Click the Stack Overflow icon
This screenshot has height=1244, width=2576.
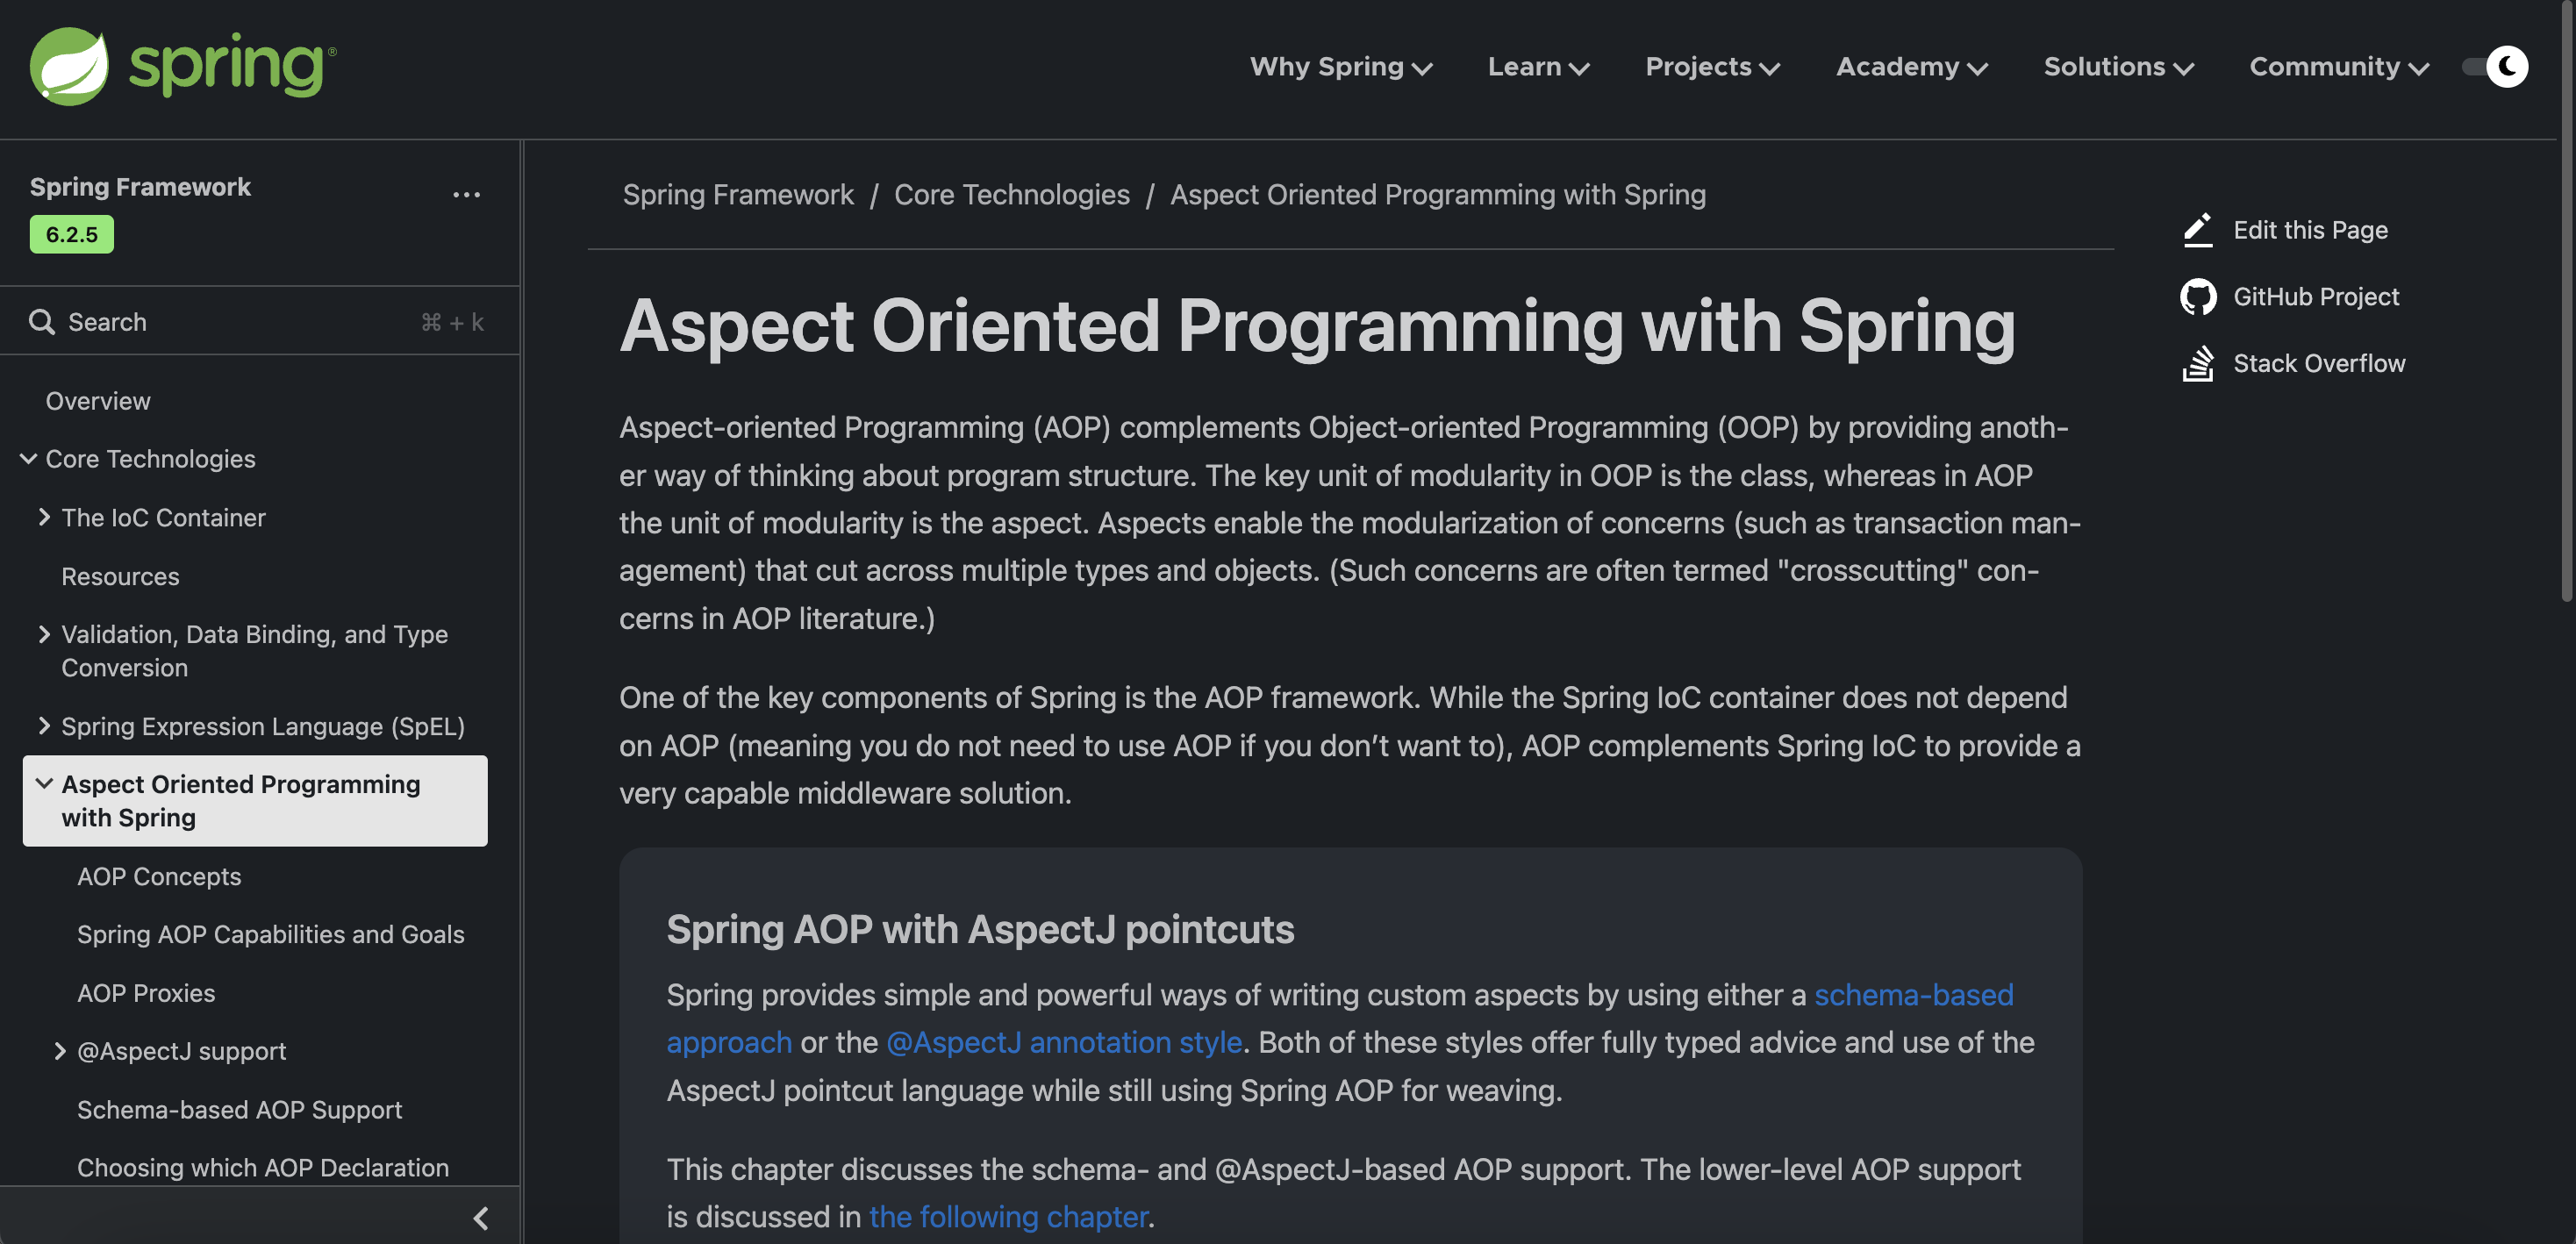pyautogui.click(x=2197, y=364)
